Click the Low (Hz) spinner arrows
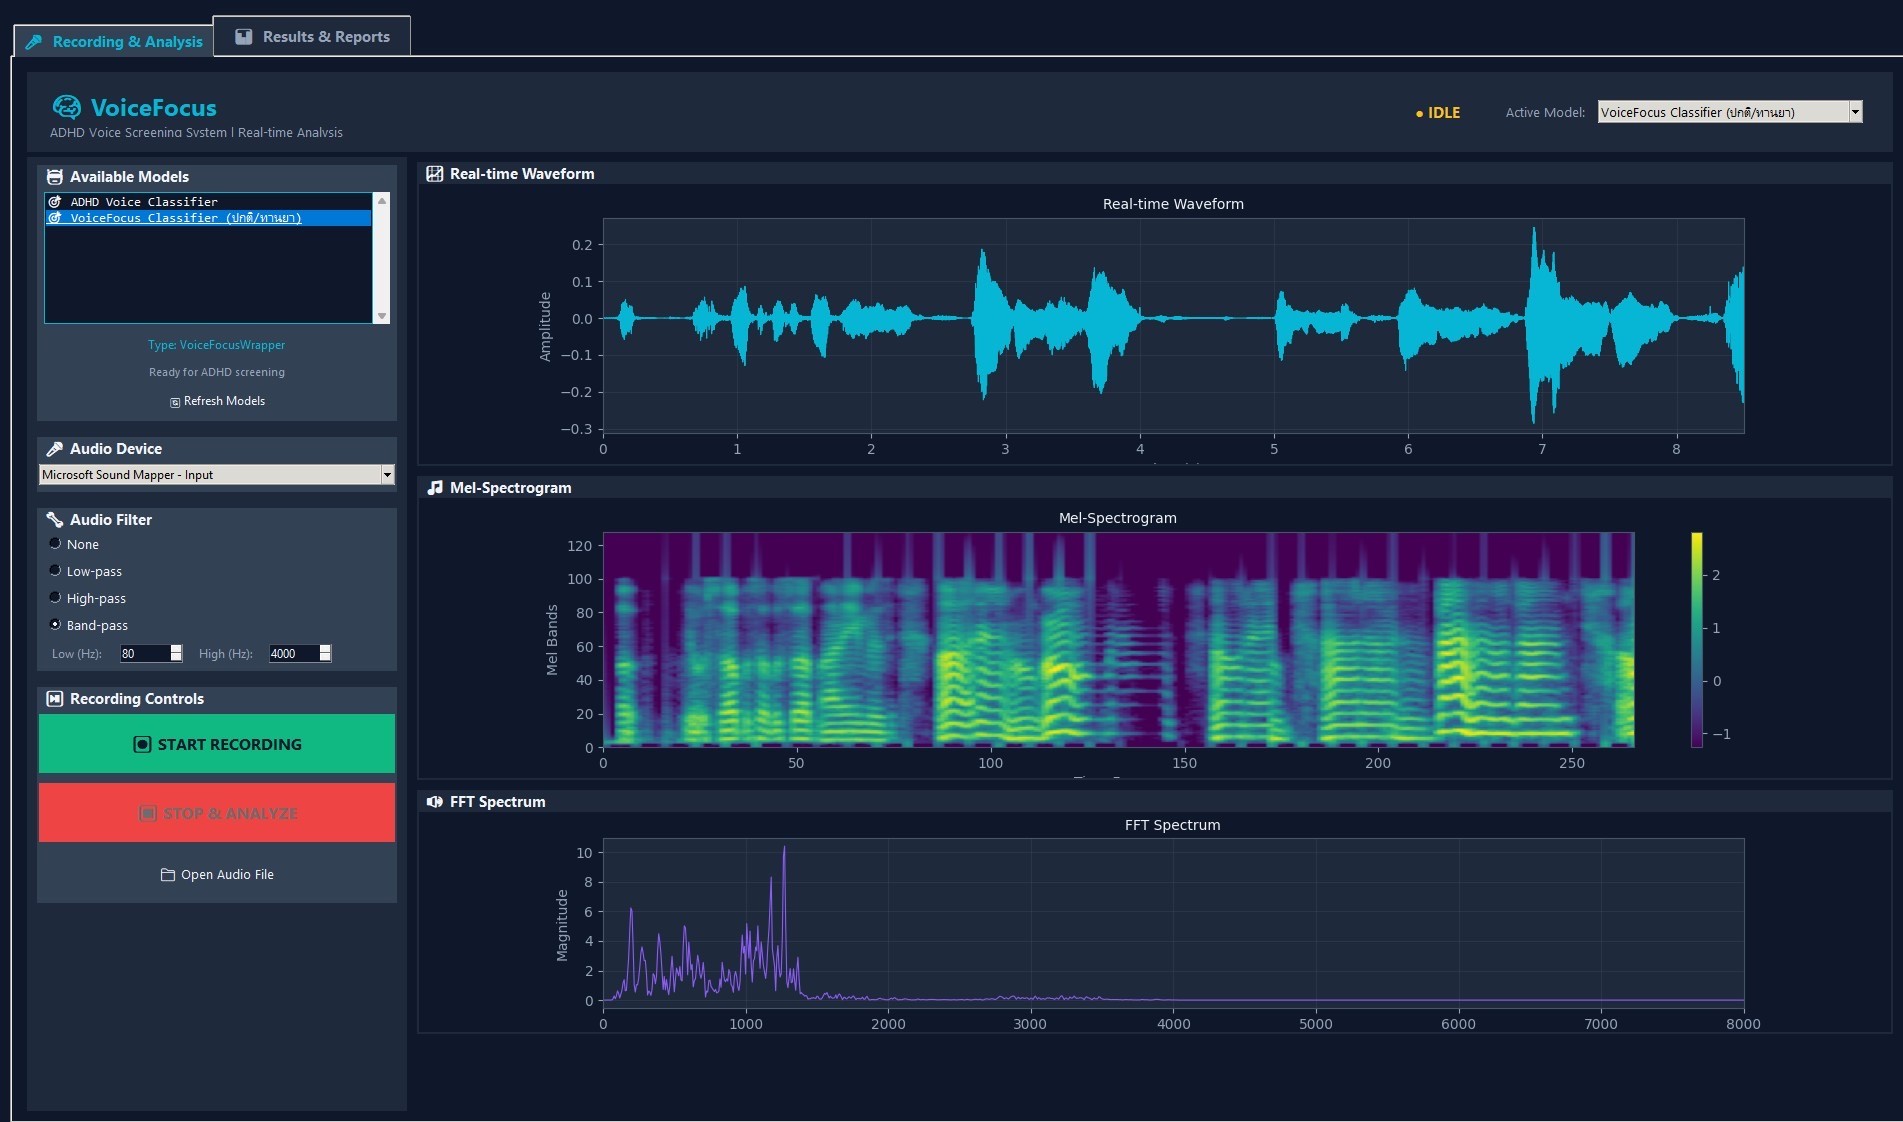 click(176, 653)
